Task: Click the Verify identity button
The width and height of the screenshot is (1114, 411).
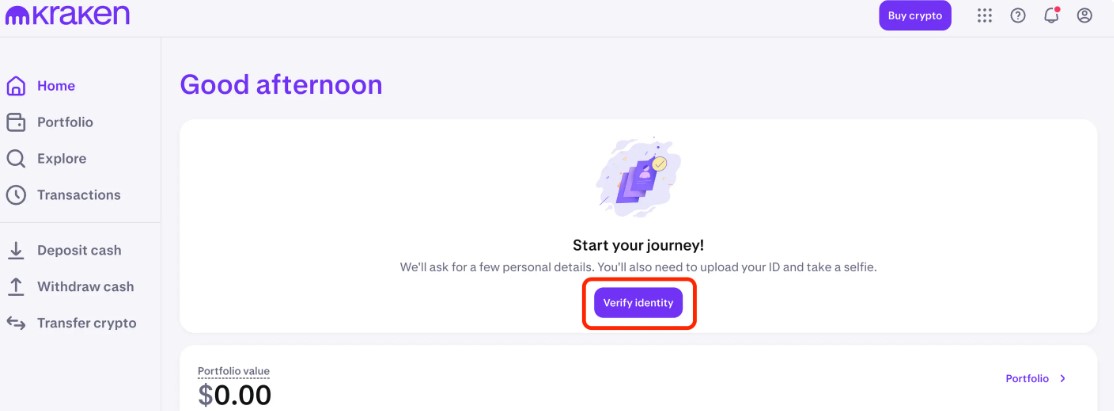Action: click(638, 303)
